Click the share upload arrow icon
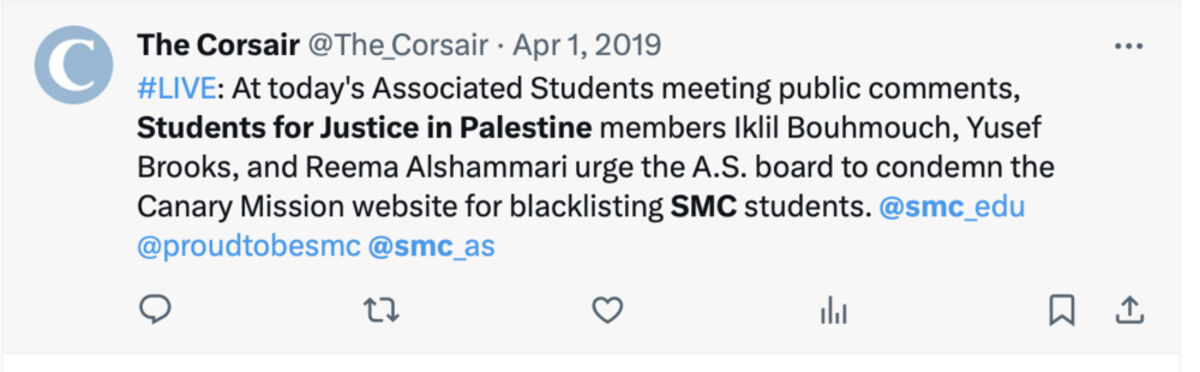The image size is (1200, 372). 1129,311
